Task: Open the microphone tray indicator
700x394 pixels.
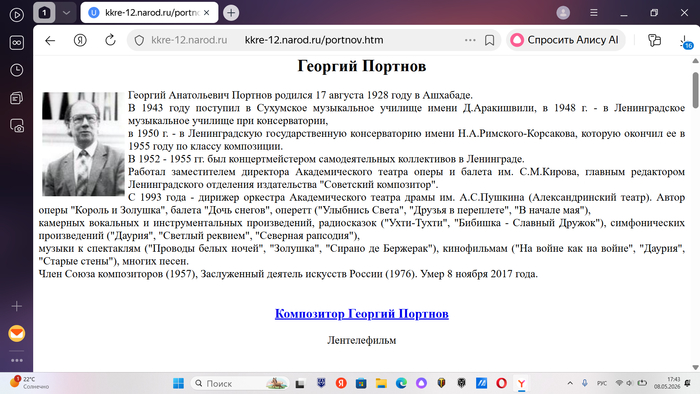Action: (585, 383)
